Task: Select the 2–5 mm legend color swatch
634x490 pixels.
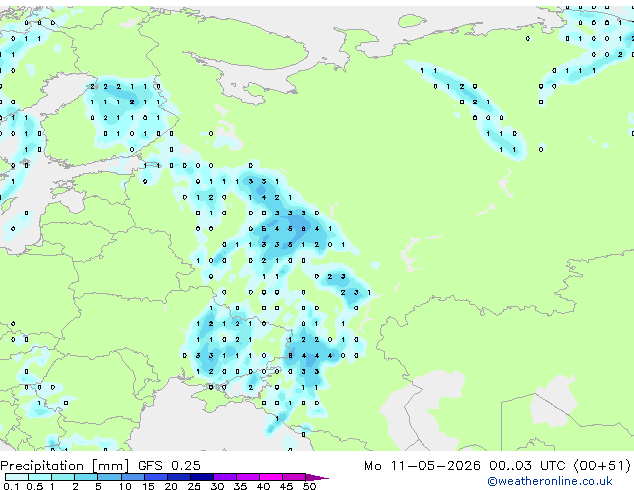Action: [86, 477]
